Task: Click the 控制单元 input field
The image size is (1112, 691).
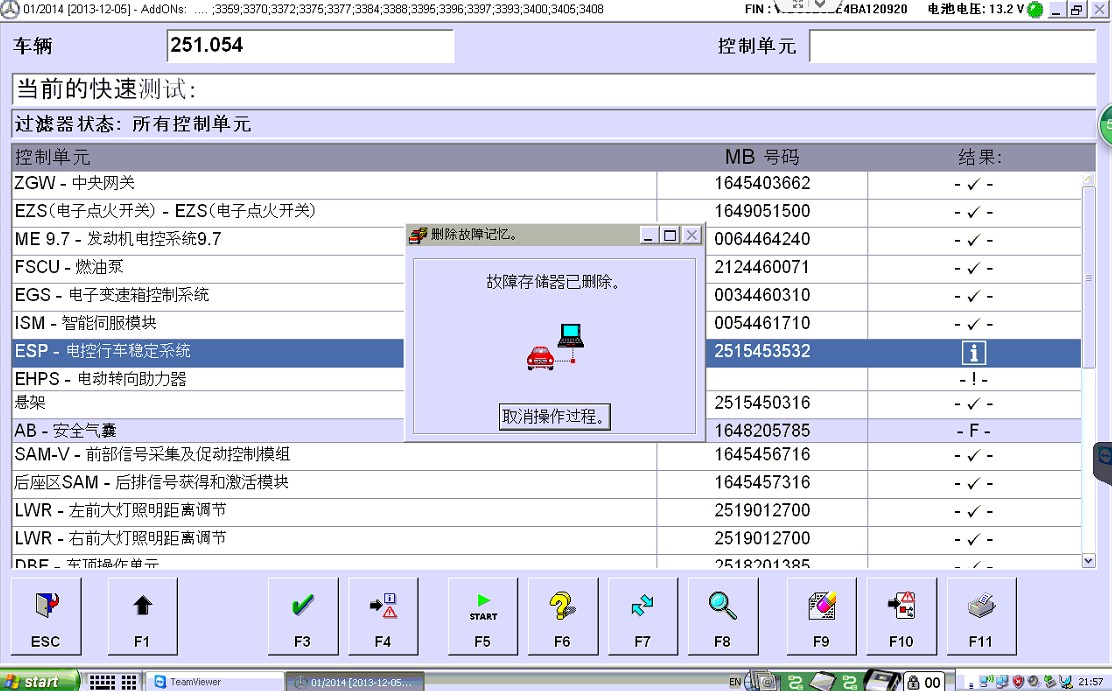Action: pos(951,46)
